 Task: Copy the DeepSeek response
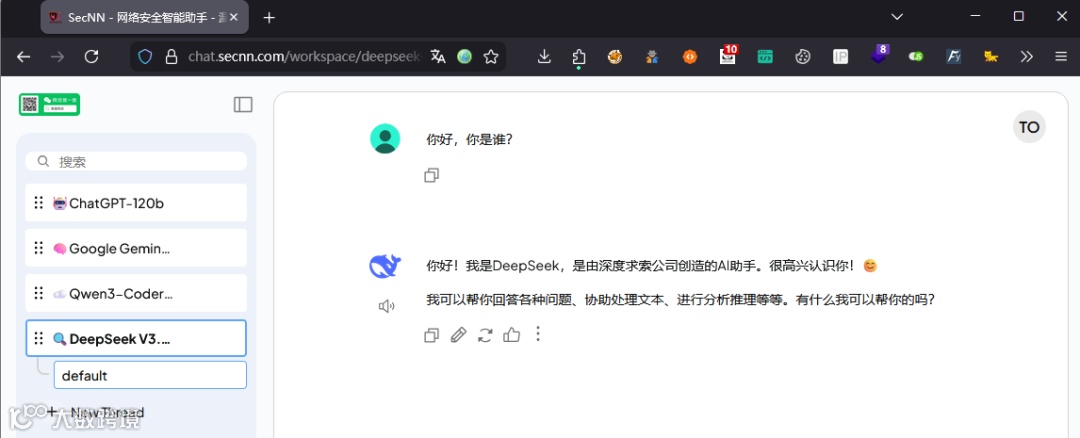(x=432, y=335)
